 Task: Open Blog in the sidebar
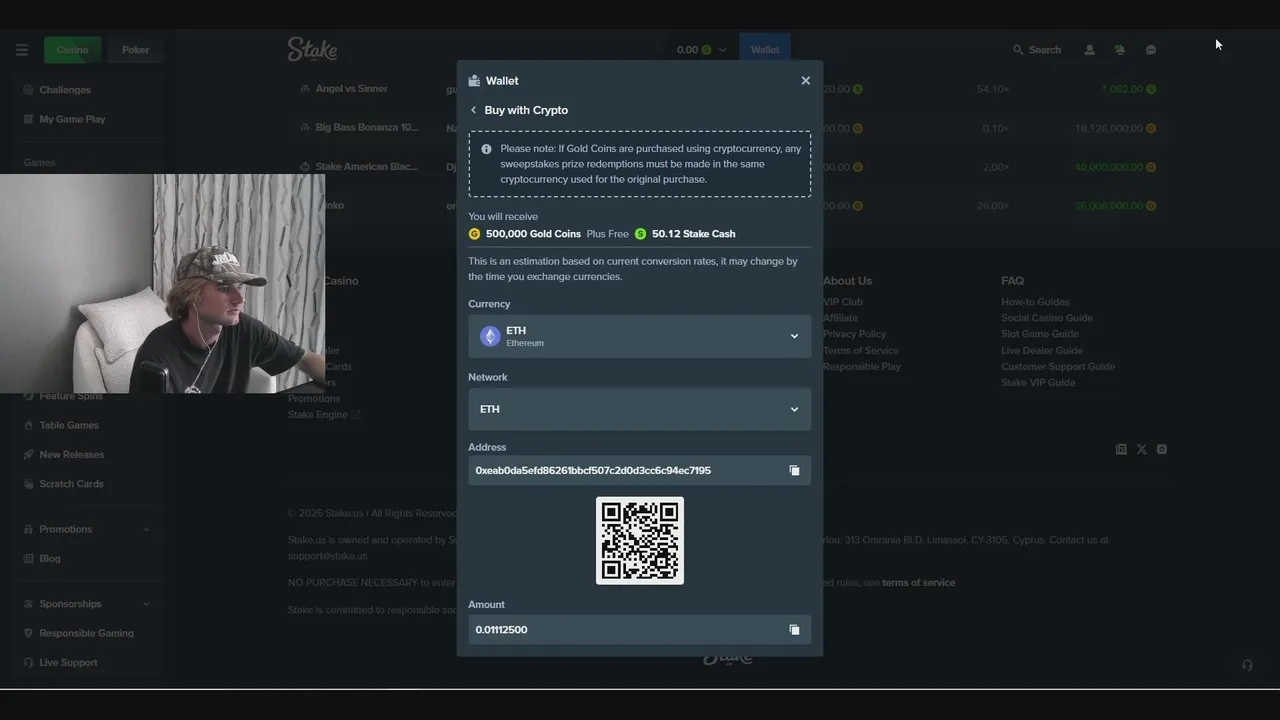(50, 558)
